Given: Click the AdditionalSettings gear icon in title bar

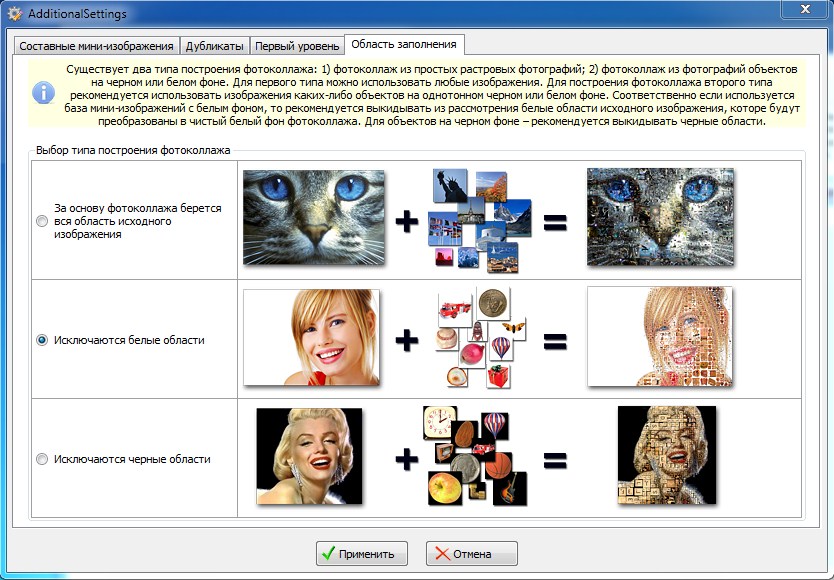Looking at the screenshot, I should (x=15, y=13).
